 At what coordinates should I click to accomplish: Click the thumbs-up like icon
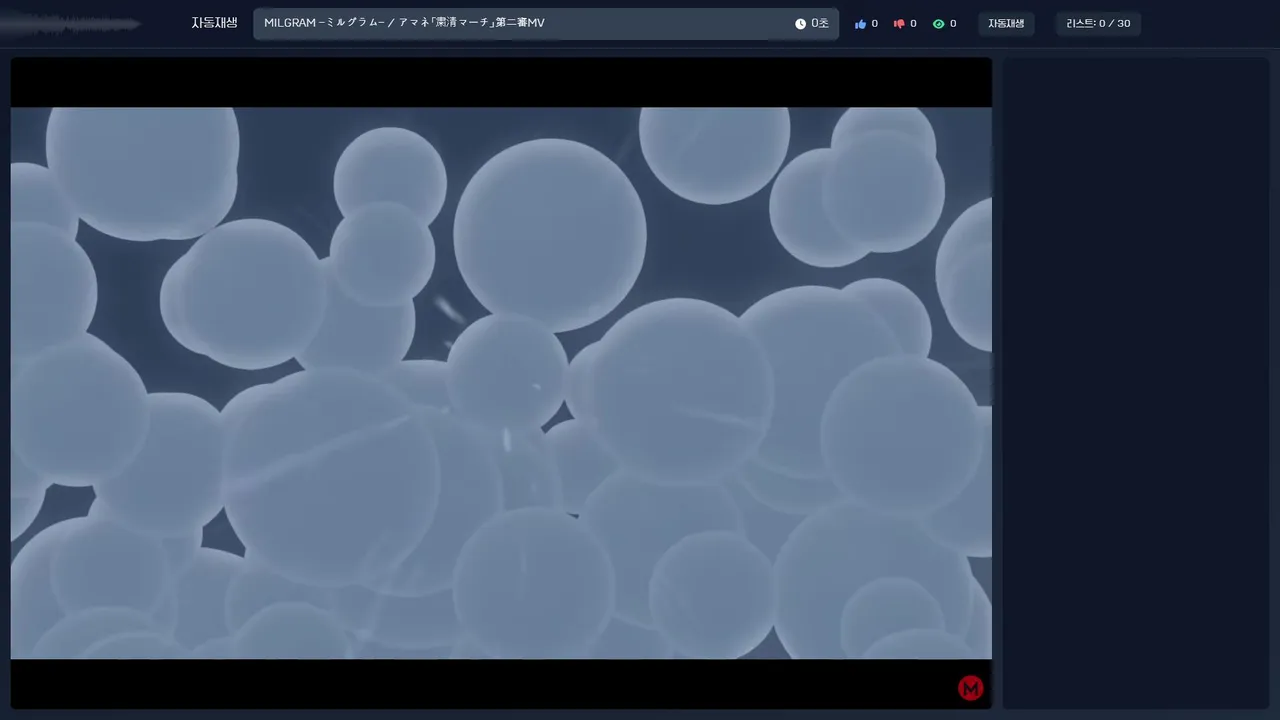(860, 24)
